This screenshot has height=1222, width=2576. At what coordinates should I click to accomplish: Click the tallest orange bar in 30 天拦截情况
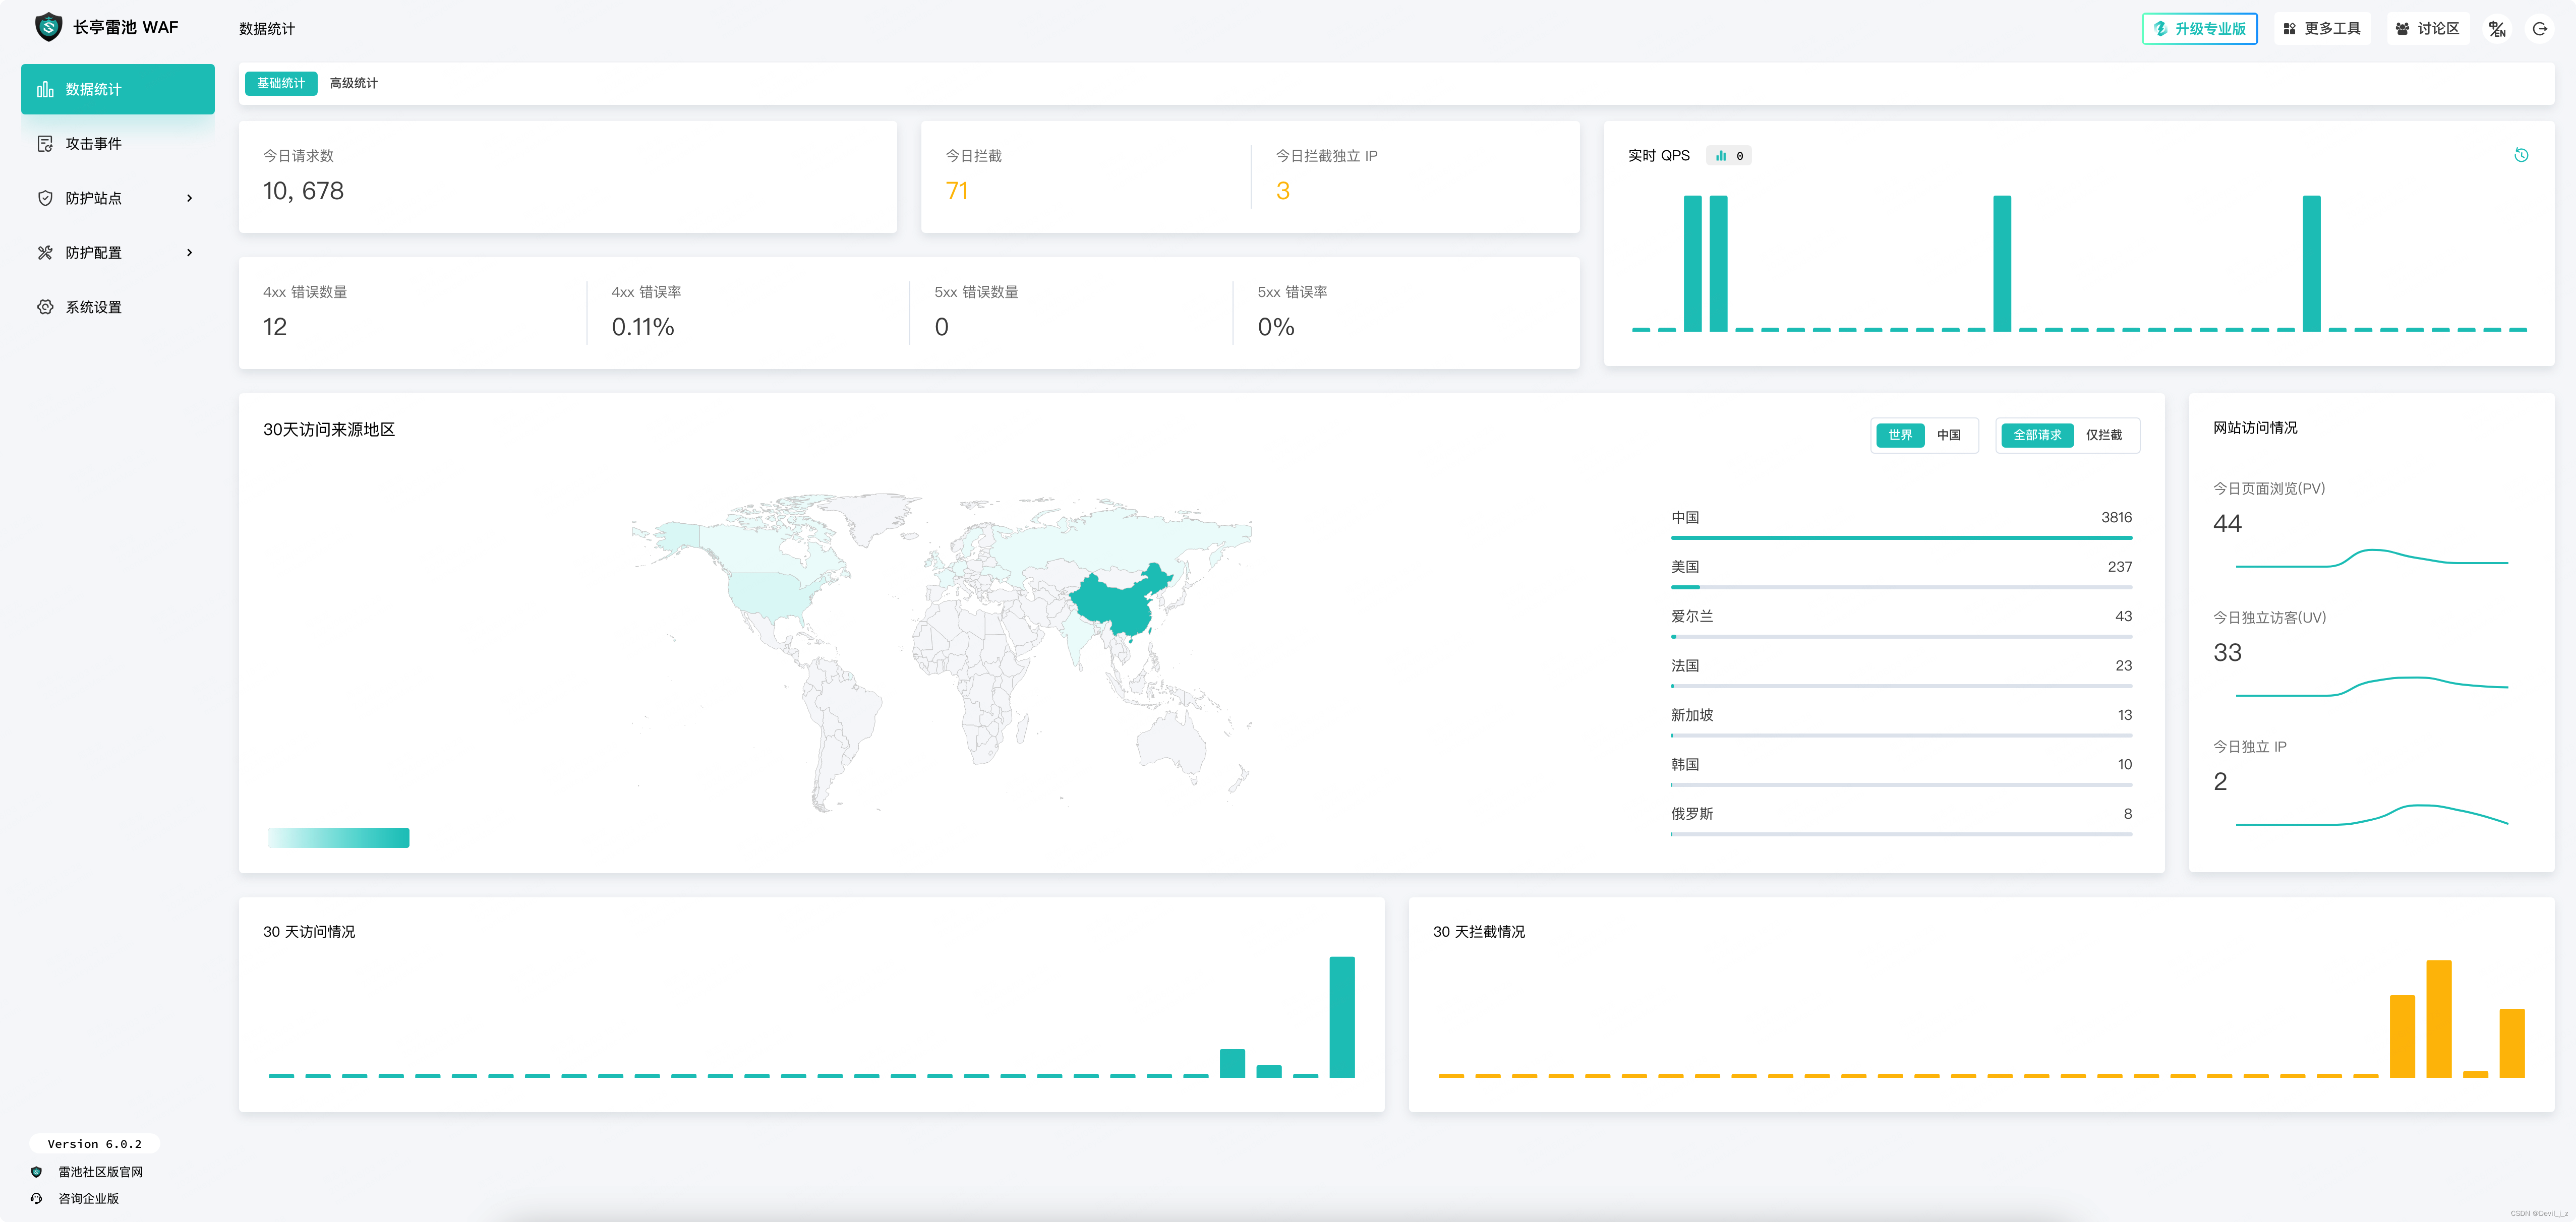tap(2438, 1019)
